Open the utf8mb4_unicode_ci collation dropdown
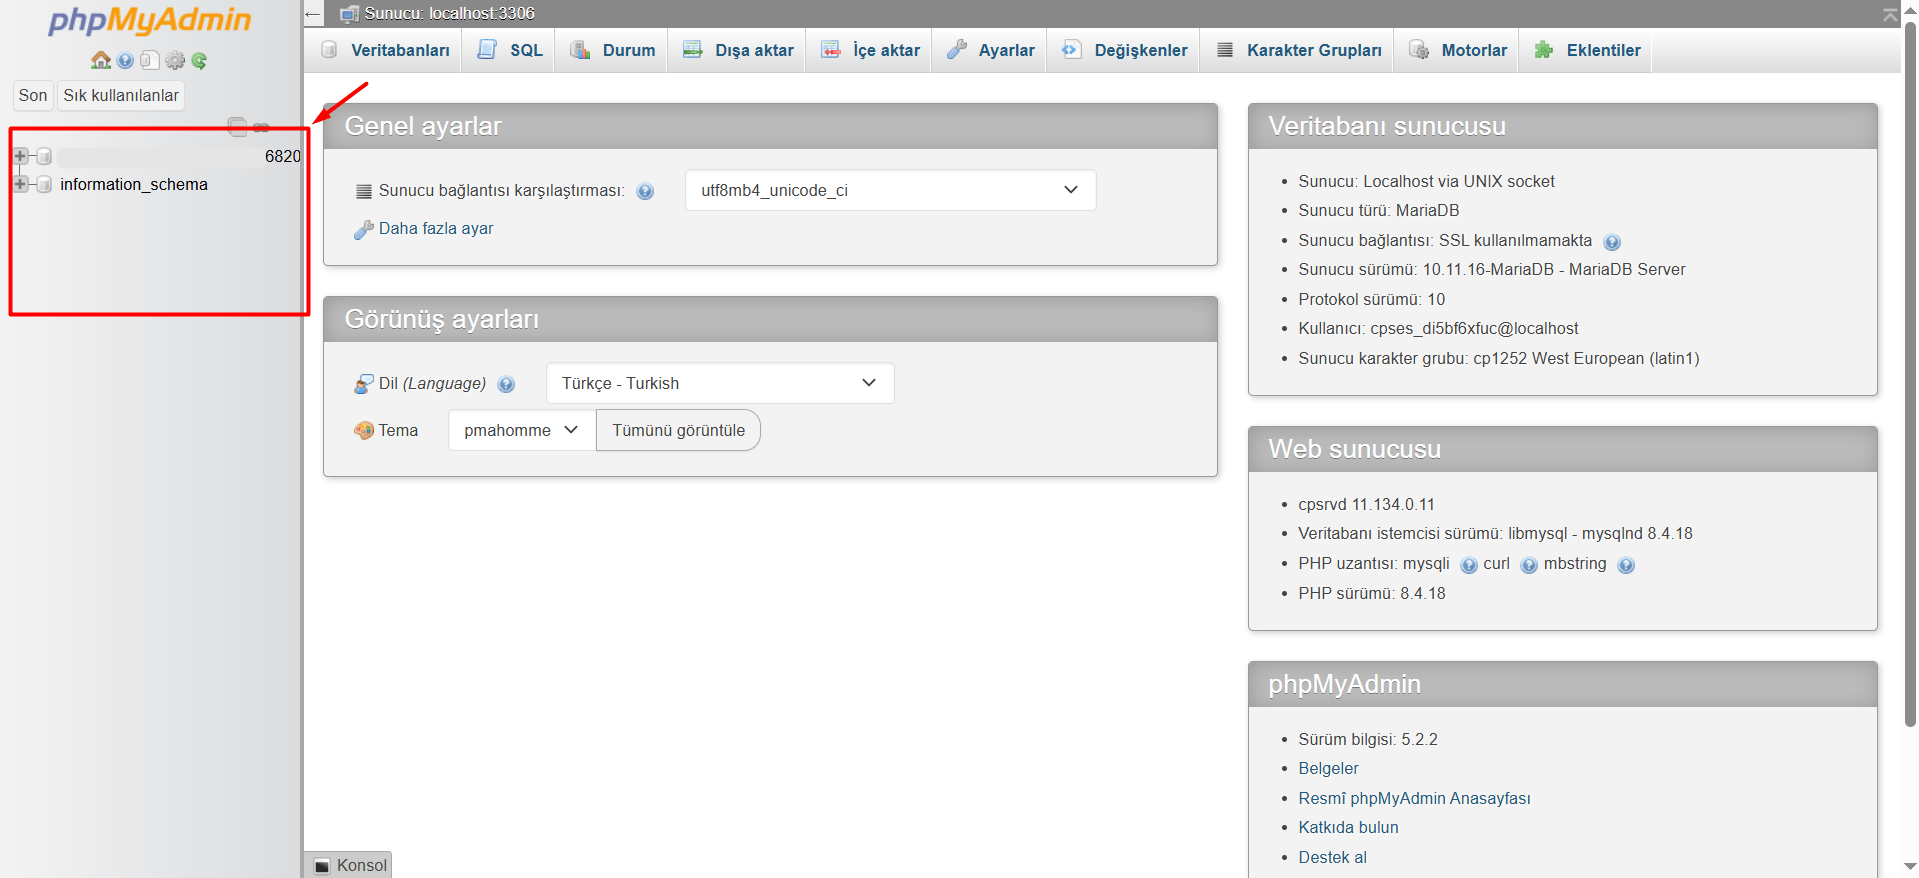1919x878 pixels. [889, 190]
